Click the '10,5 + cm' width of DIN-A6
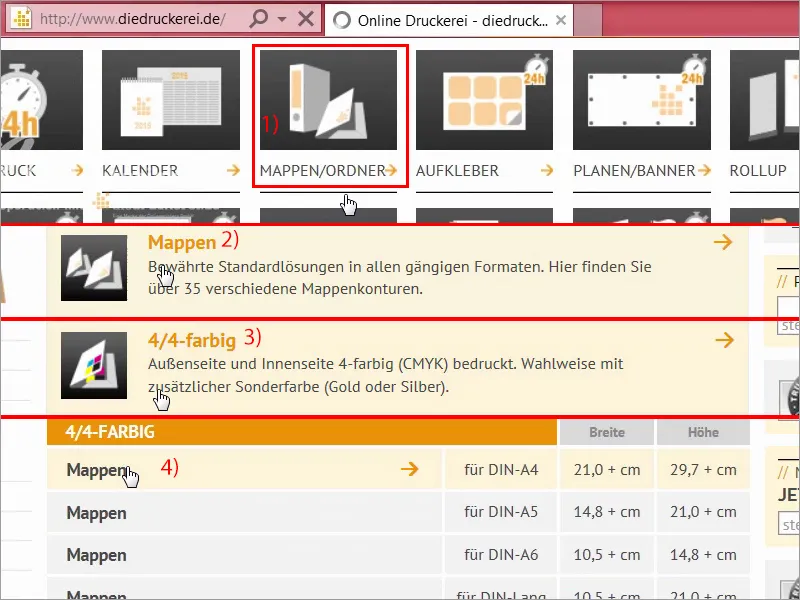The width and height of the screenshot is (800, 600). click(x=607, y=555)
